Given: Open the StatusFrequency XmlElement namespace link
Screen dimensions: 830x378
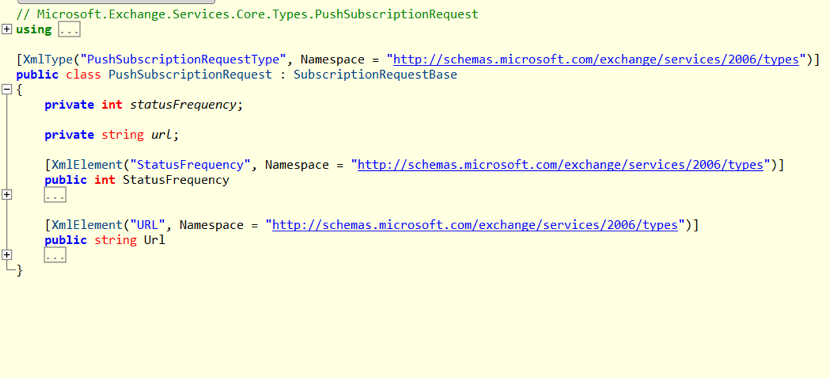Looking at the screenshot, I should 561,165.
